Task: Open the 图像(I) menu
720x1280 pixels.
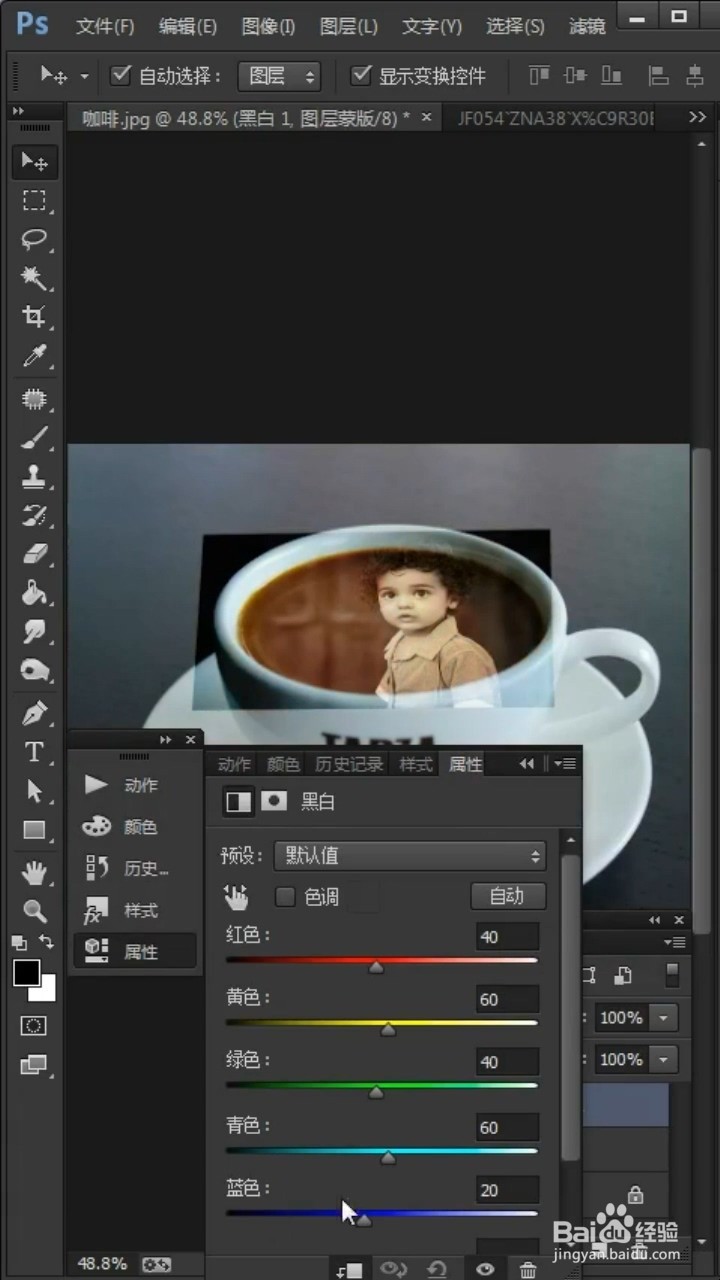Action: coord(268,27)
